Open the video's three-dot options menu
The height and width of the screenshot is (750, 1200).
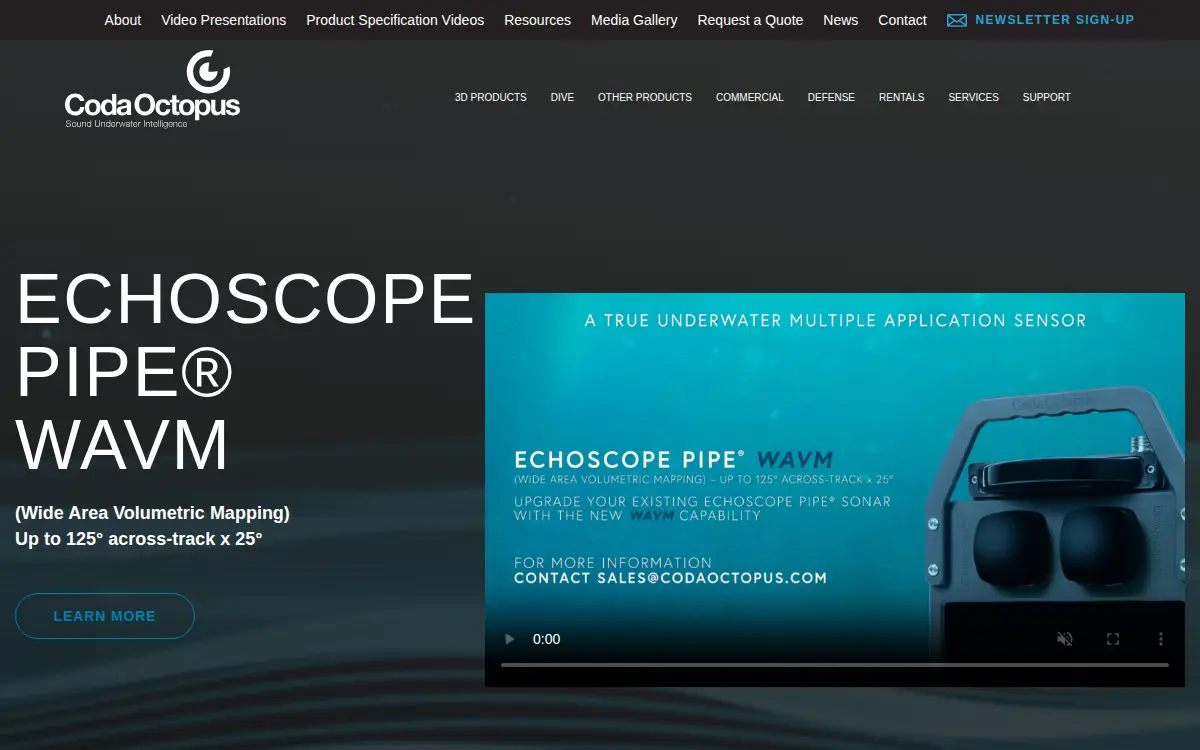[x=1160, y=639]
